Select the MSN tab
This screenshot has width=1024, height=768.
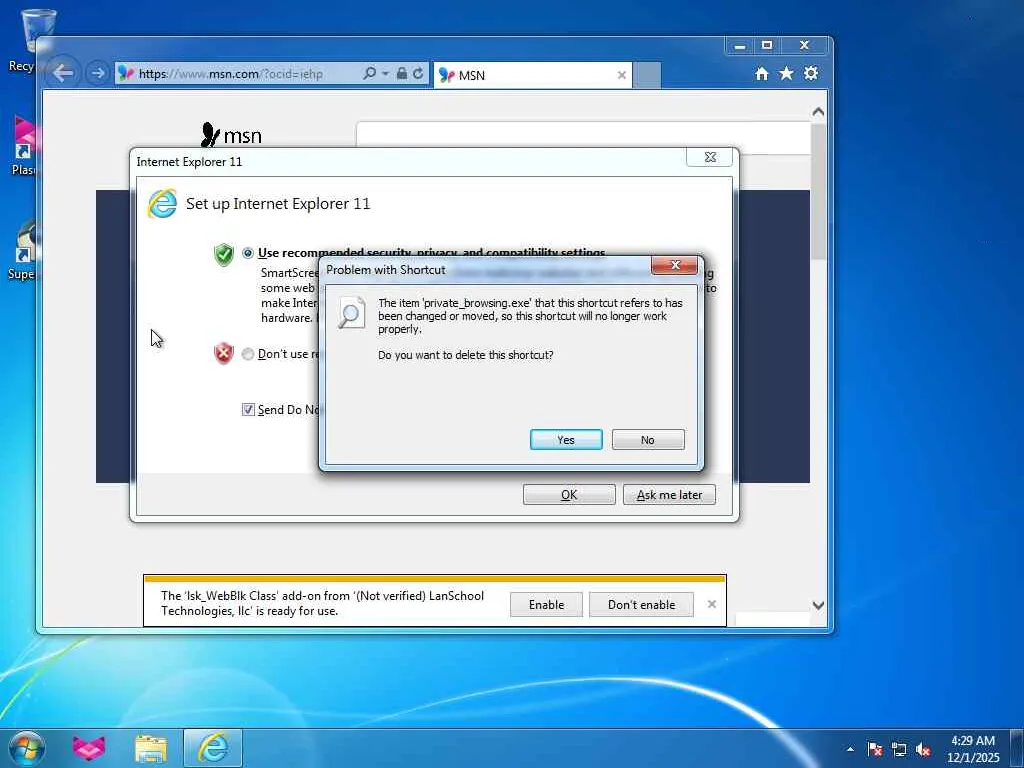coord(532,75)
